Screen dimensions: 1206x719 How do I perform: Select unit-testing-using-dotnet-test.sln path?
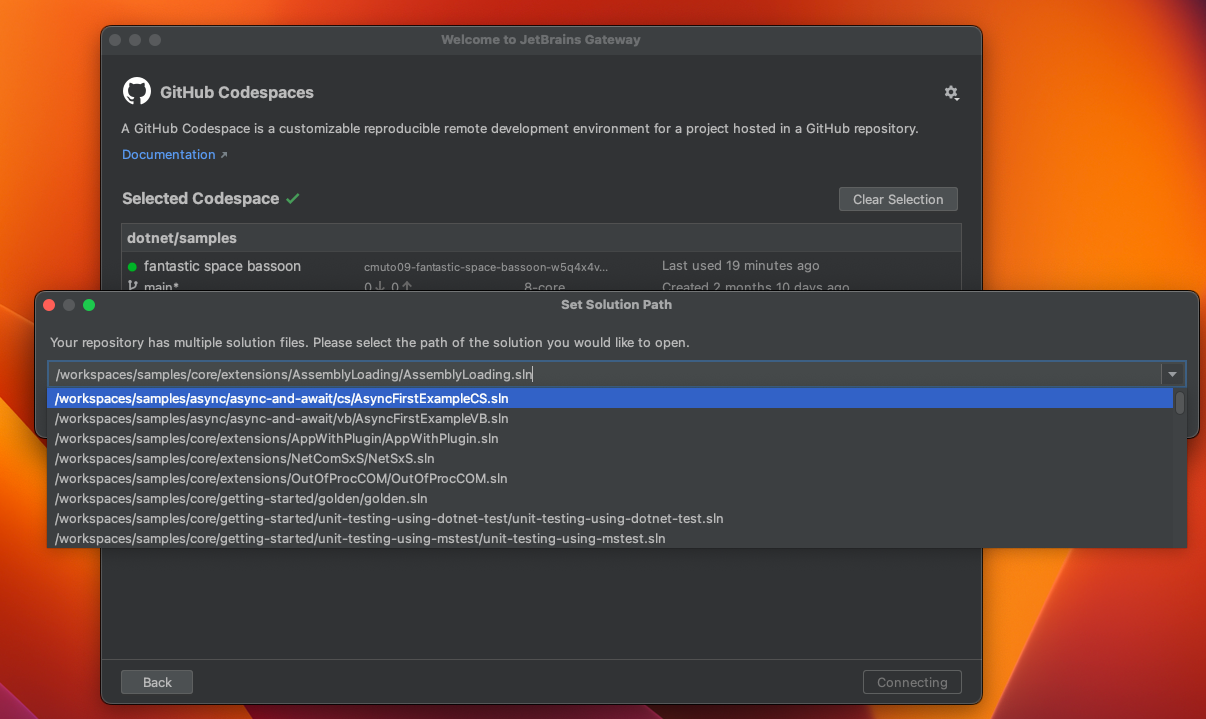(x=611, y=518)
